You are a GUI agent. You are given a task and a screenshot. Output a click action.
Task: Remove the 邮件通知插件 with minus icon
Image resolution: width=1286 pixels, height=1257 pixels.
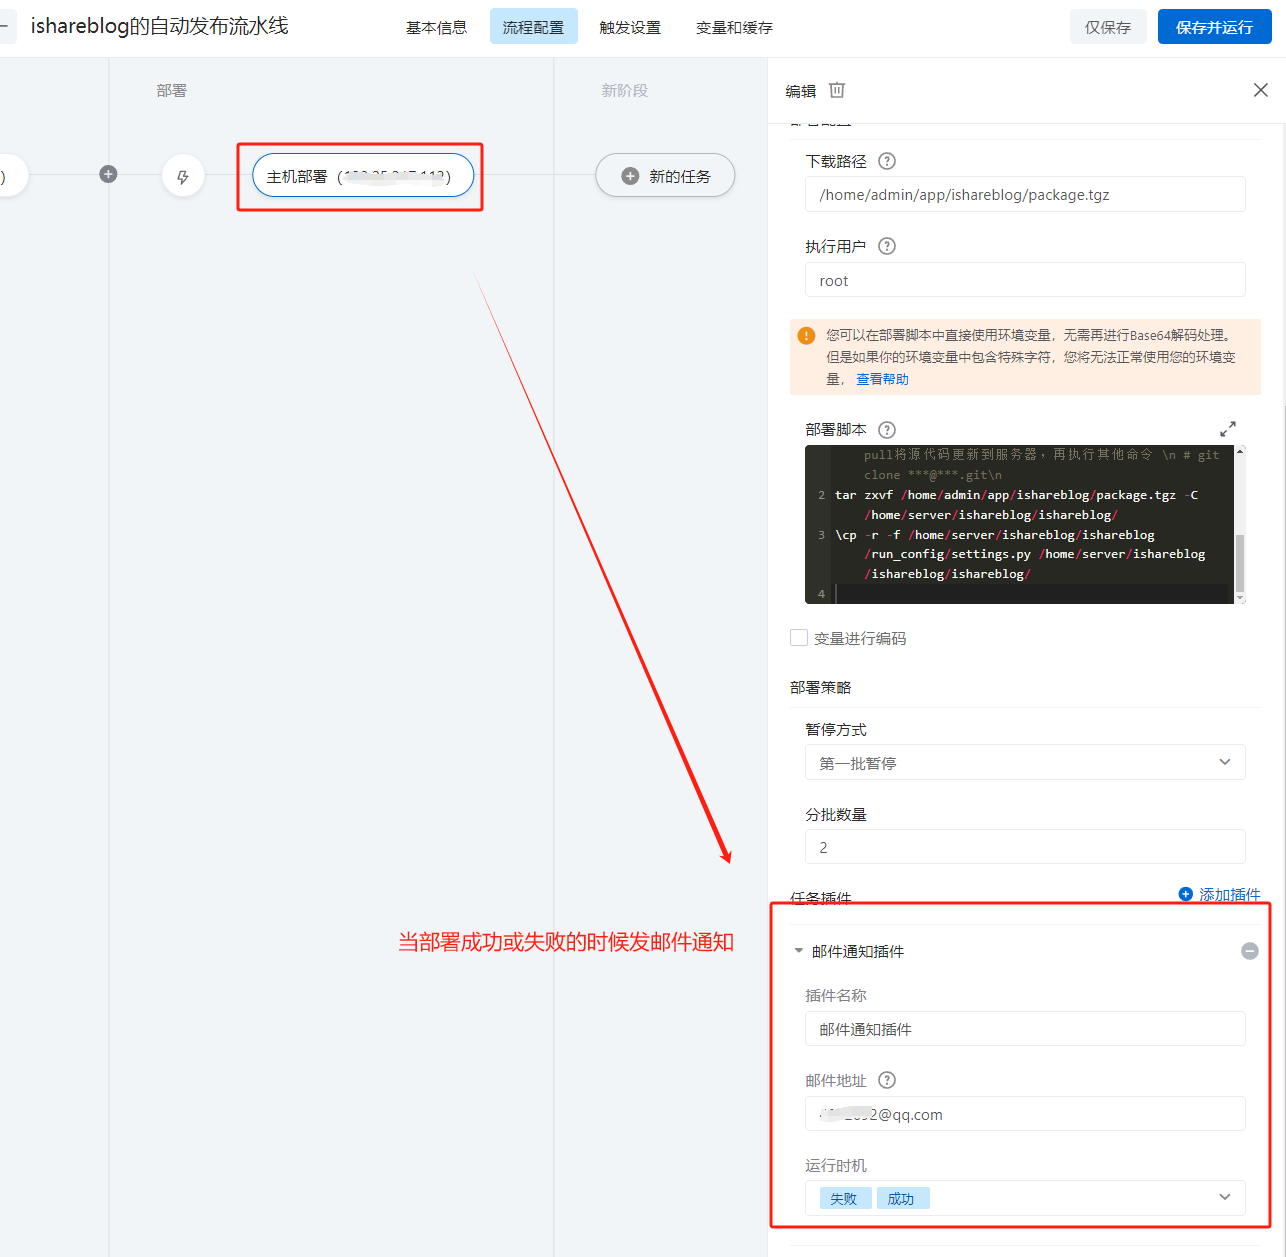coord(1249,951)
